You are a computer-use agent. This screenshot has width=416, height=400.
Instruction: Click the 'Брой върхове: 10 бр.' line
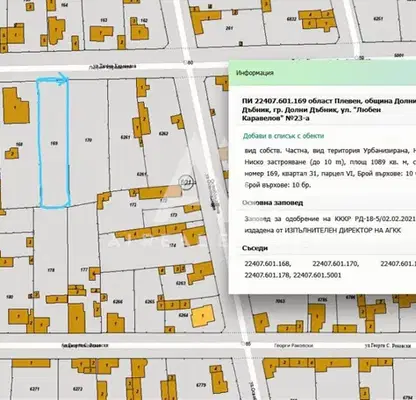point(278,185)
